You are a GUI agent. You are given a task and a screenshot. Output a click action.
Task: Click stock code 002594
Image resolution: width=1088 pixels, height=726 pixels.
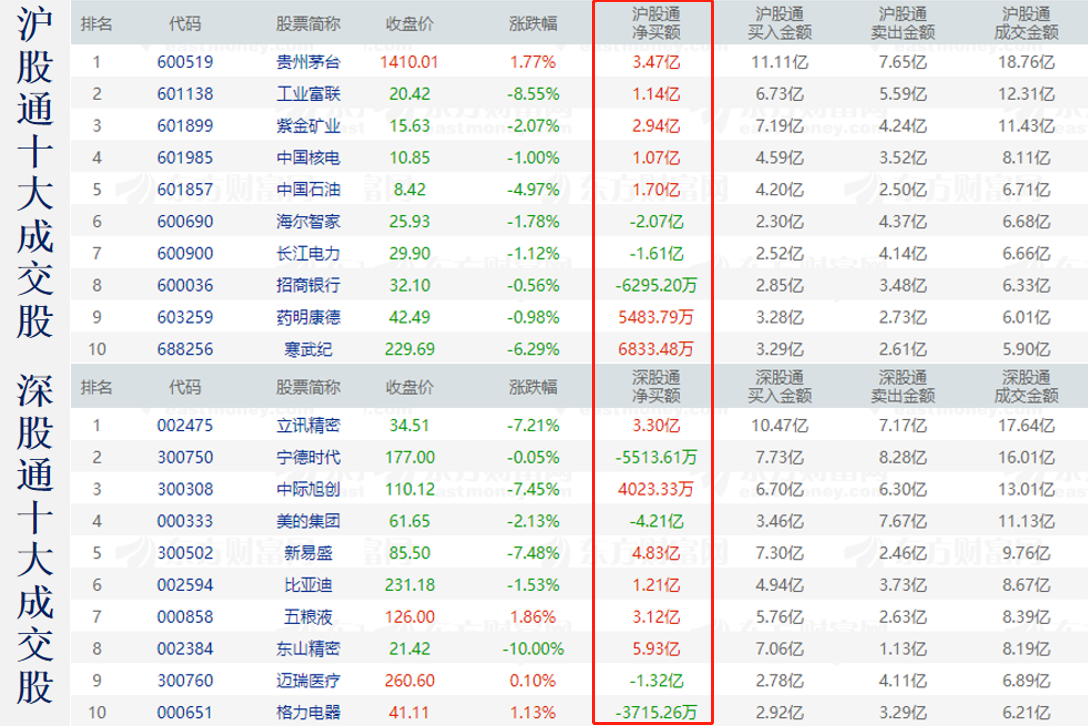(x=185, y=585)
